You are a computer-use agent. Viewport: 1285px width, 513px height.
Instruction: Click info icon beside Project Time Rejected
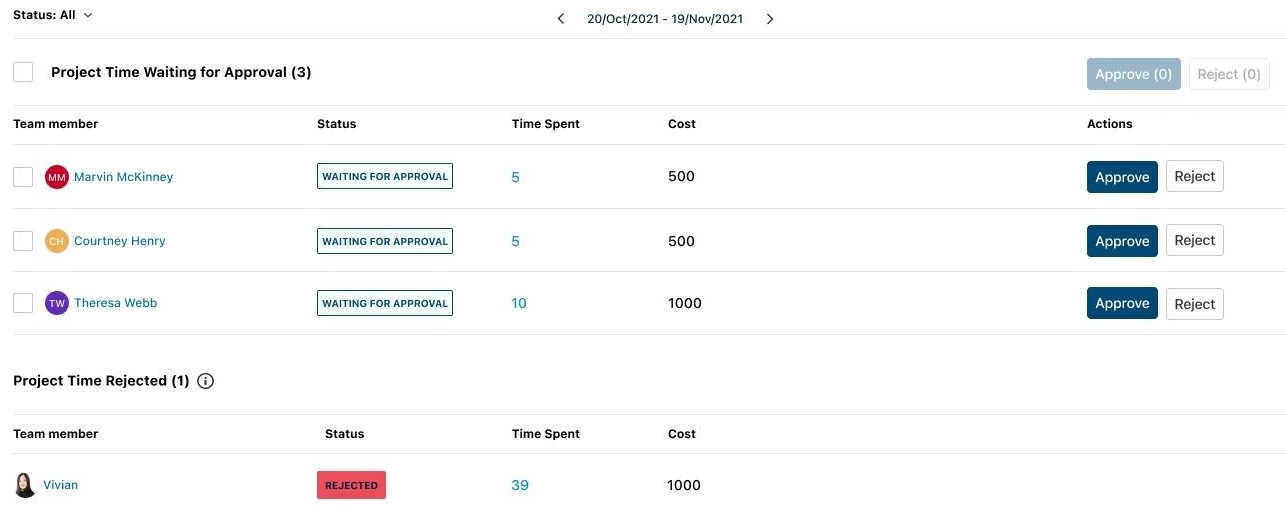[x=206, y=381]
